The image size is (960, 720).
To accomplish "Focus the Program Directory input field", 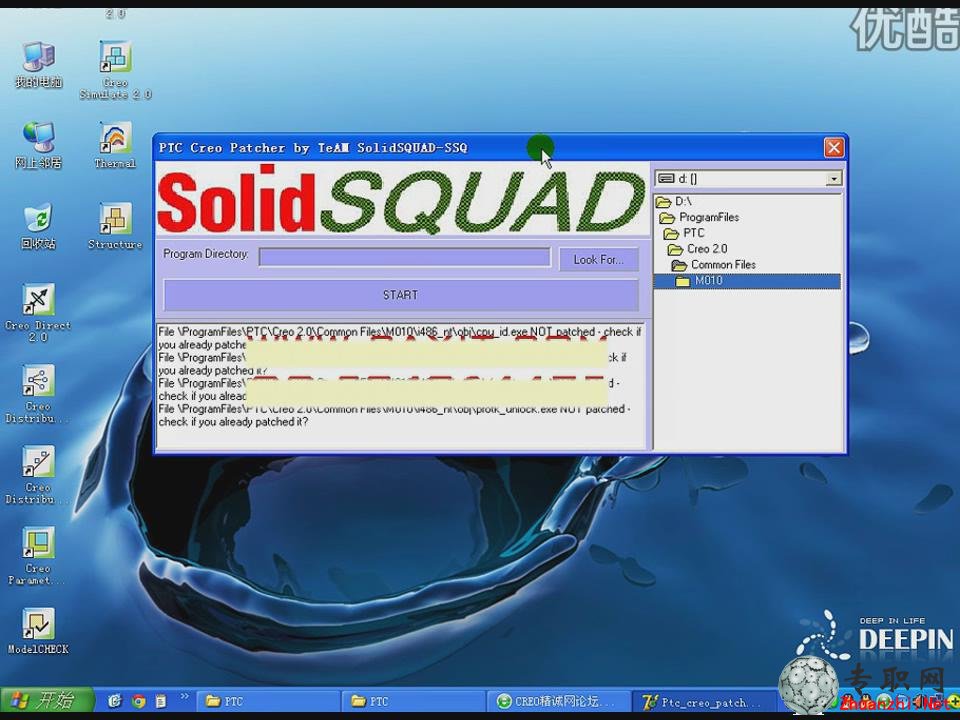I will coord(405,257).
